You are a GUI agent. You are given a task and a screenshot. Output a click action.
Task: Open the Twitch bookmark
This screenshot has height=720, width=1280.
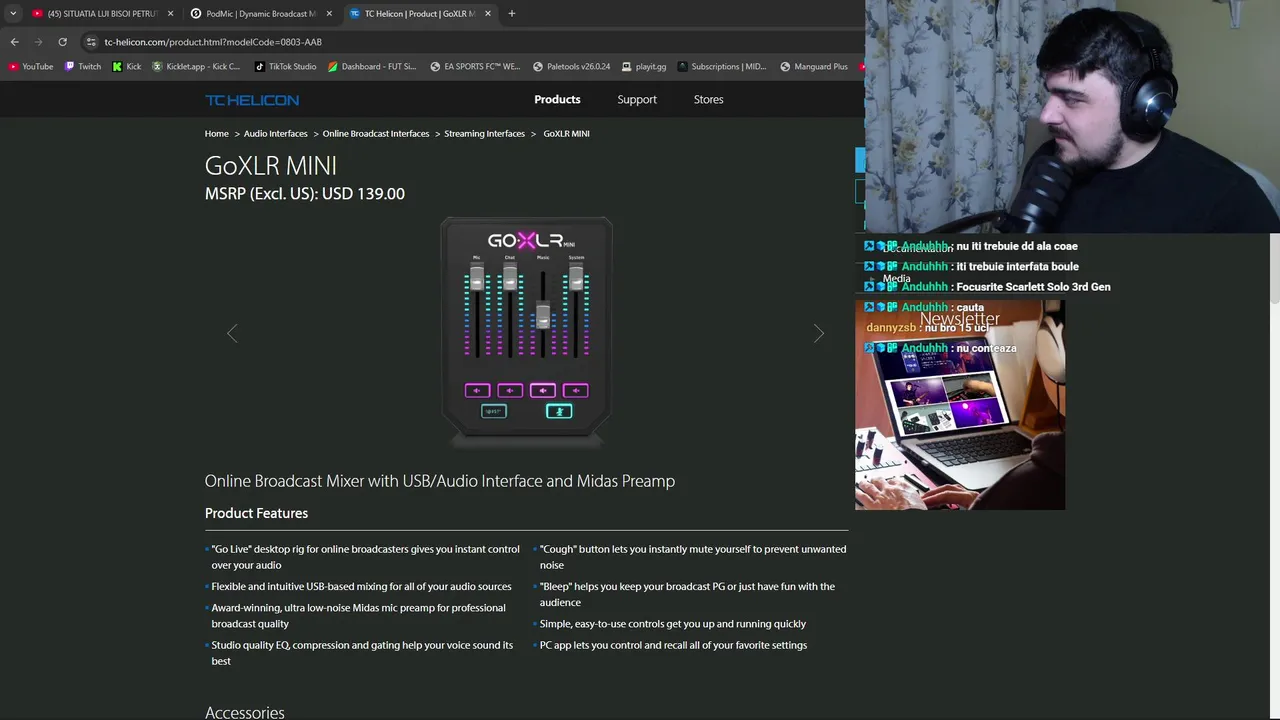point(83,66)
